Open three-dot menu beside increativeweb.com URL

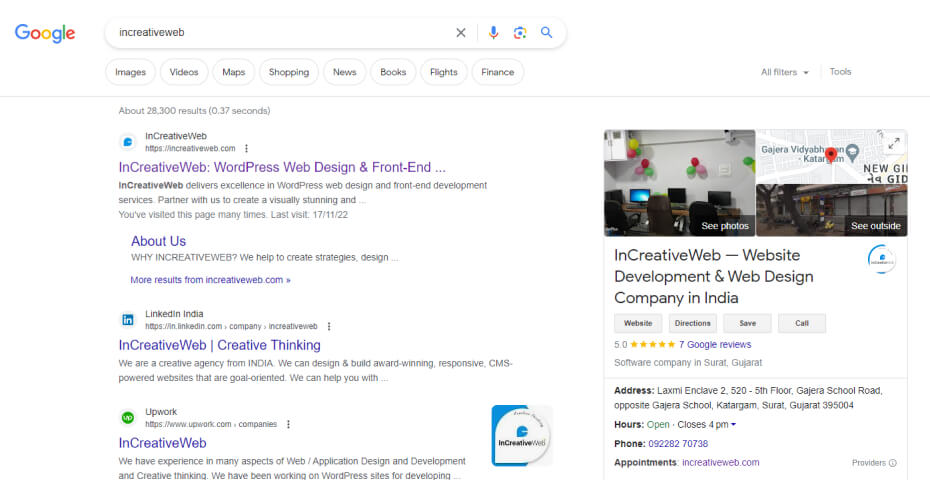pyautogui.click(x=247, y=148)
